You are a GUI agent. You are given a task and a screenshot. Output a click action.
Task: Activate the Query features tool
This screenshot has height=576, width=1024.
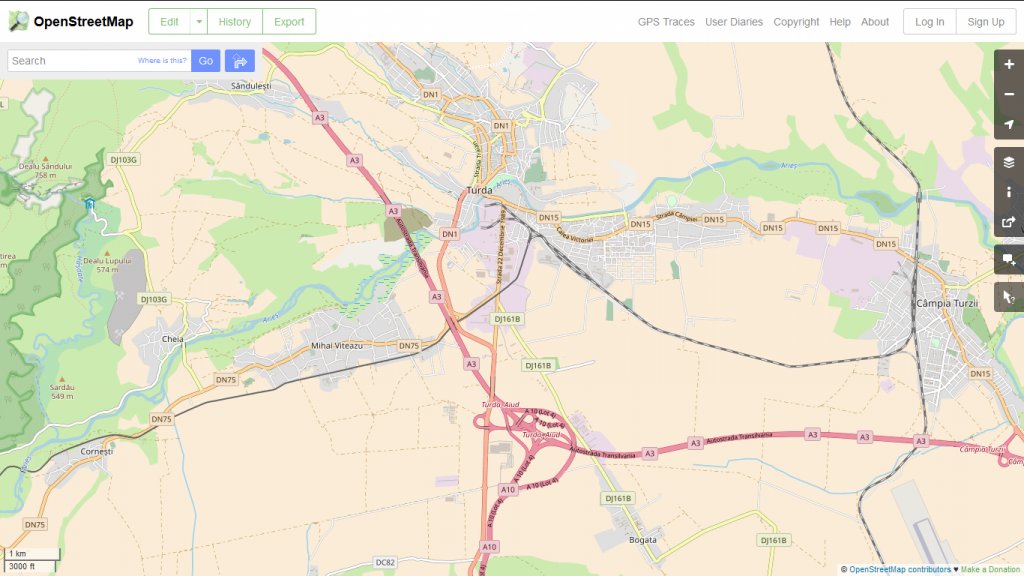click(x=1008, y=297)
